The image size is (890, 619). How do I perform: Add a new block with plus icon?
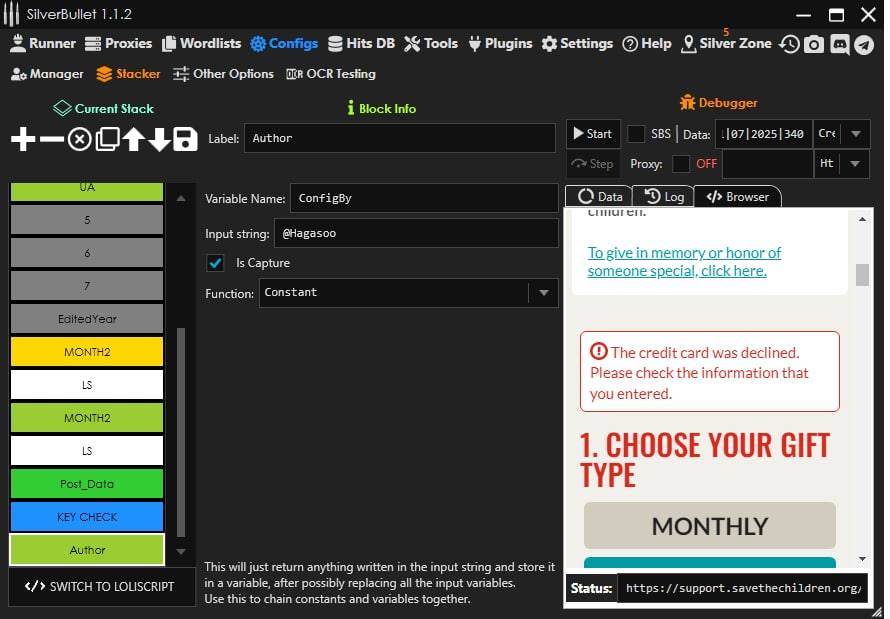(x=23, y=139)
